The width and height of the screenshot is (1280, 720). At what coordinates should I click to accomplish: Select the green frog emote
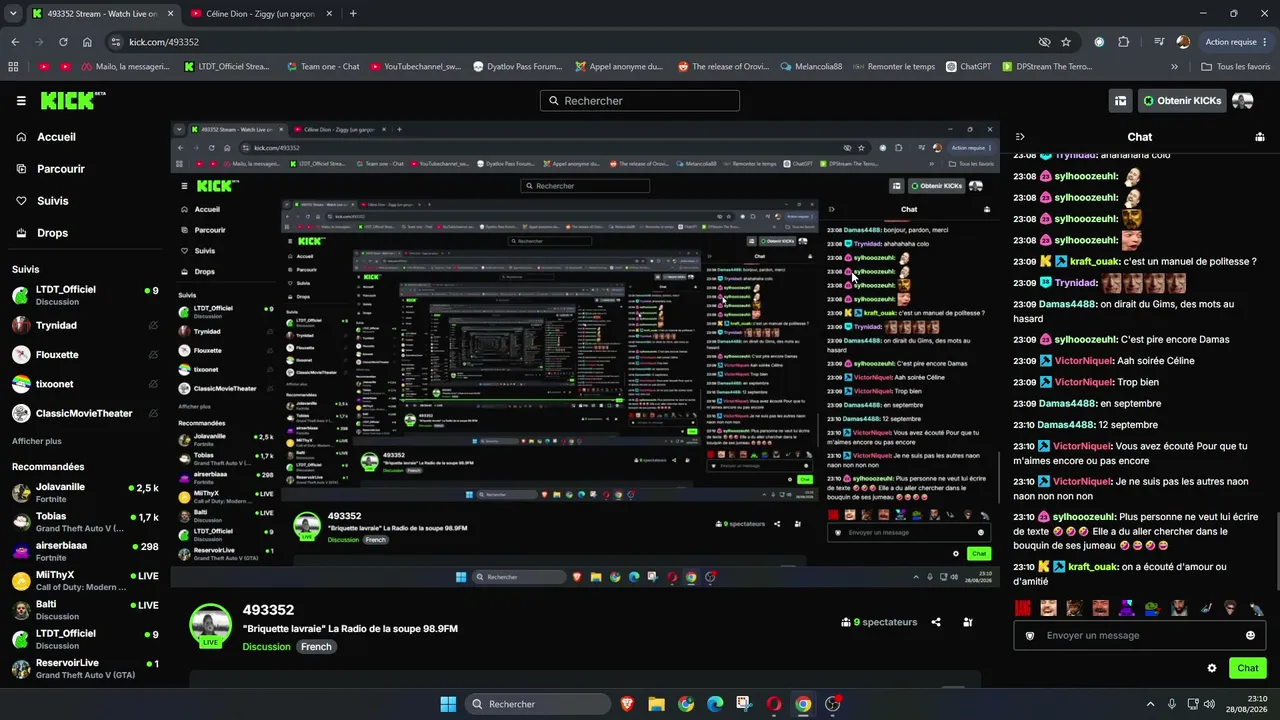(1153, 608)
